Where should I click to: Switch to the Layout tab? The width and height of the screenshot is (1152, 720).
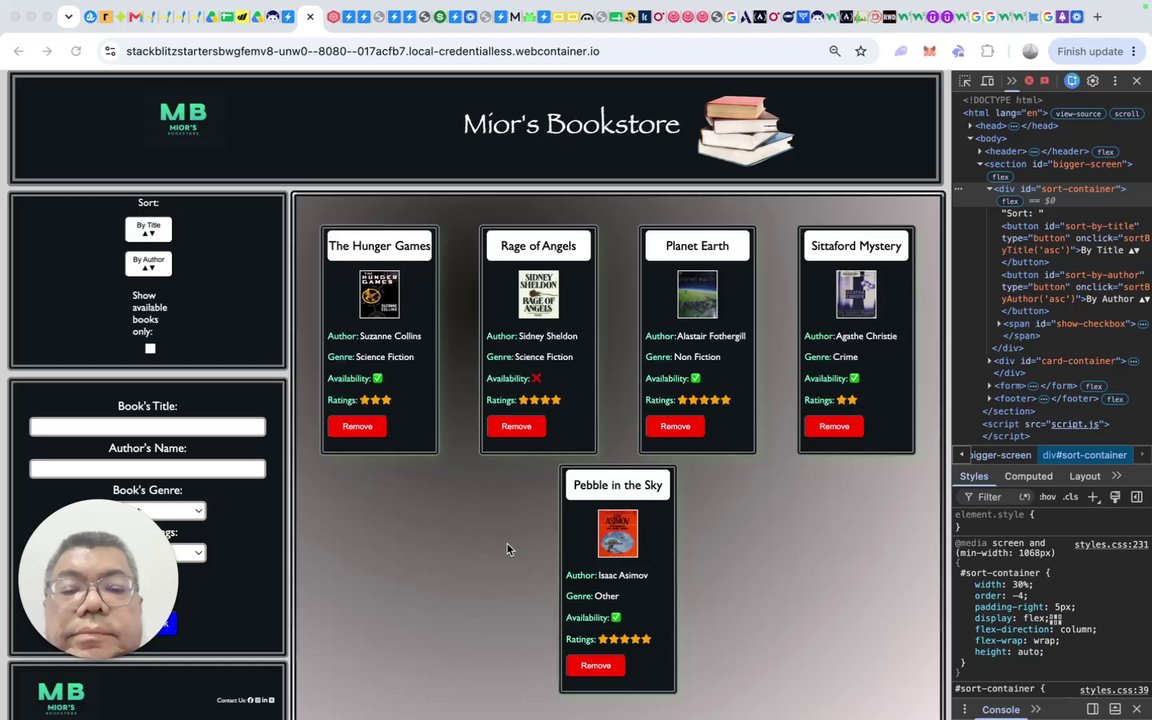pyautogui.click(x=1084, y=476)
